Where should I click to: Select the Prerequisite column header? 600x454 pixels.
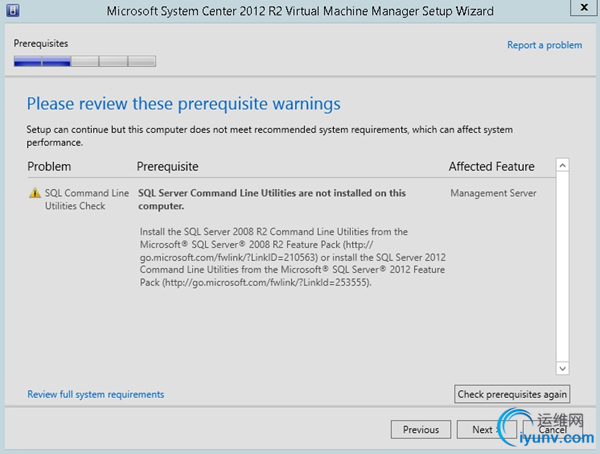coord(168,167)
